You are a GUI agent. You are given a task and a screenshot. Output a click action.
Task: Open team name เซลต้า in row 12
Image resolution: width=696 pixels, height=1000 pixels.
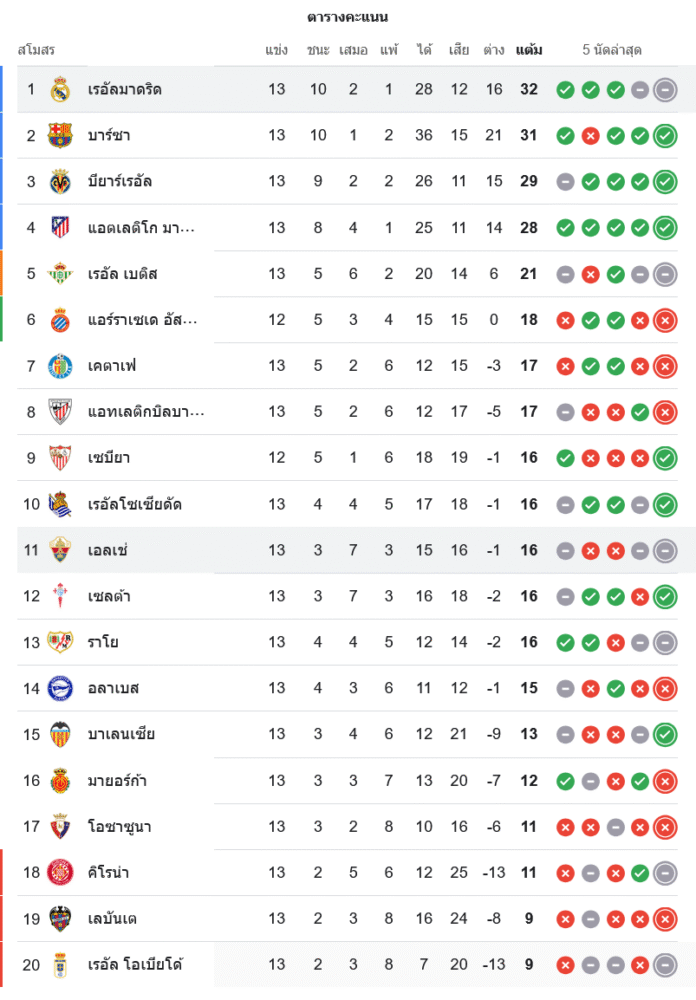tap(109, 596)
